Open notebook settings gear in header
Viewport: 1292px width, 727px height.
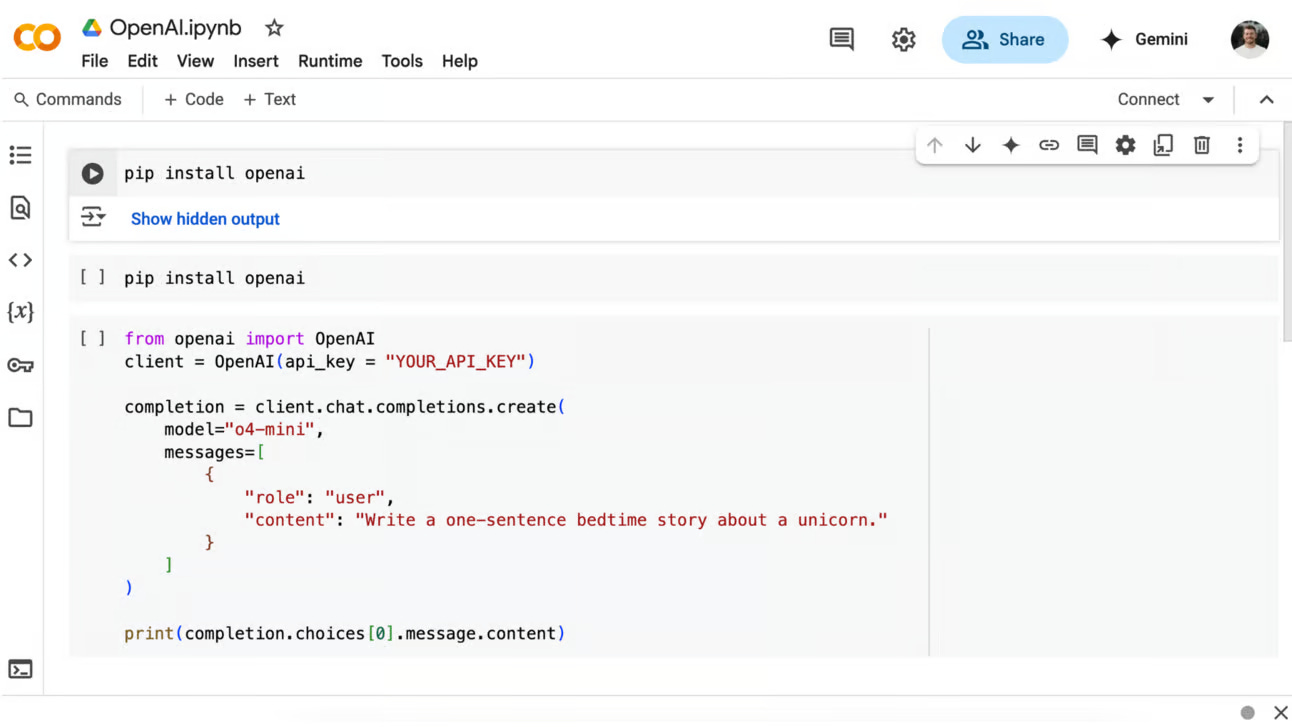(904, 39)
